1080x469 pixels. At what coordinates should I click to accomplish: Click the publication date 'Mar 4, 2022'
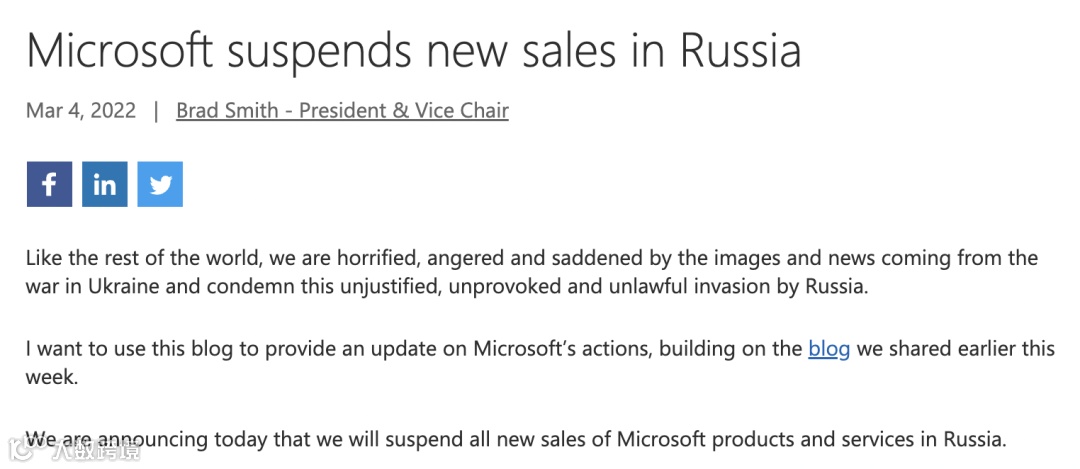(81, 111)
